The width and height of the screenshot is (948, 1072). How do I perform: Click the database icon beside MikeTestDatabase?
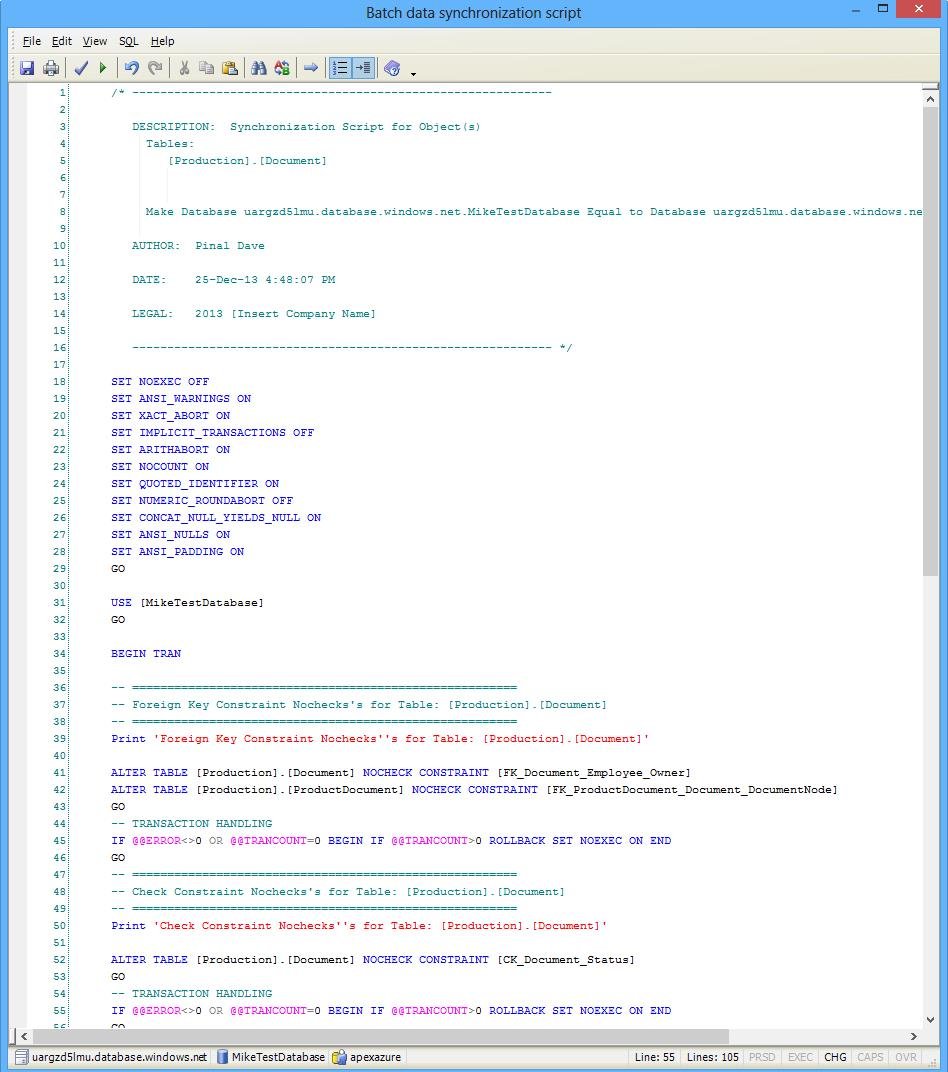[222, 1057]
